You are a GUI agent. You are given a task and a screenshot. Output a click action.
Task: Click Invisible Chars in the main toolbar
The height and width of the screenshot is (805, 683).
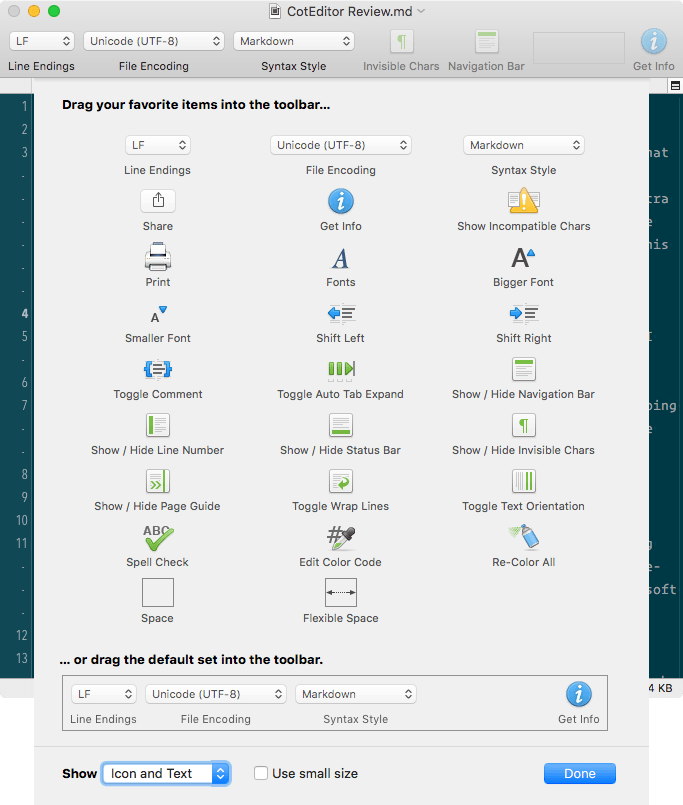pos(402,42)
